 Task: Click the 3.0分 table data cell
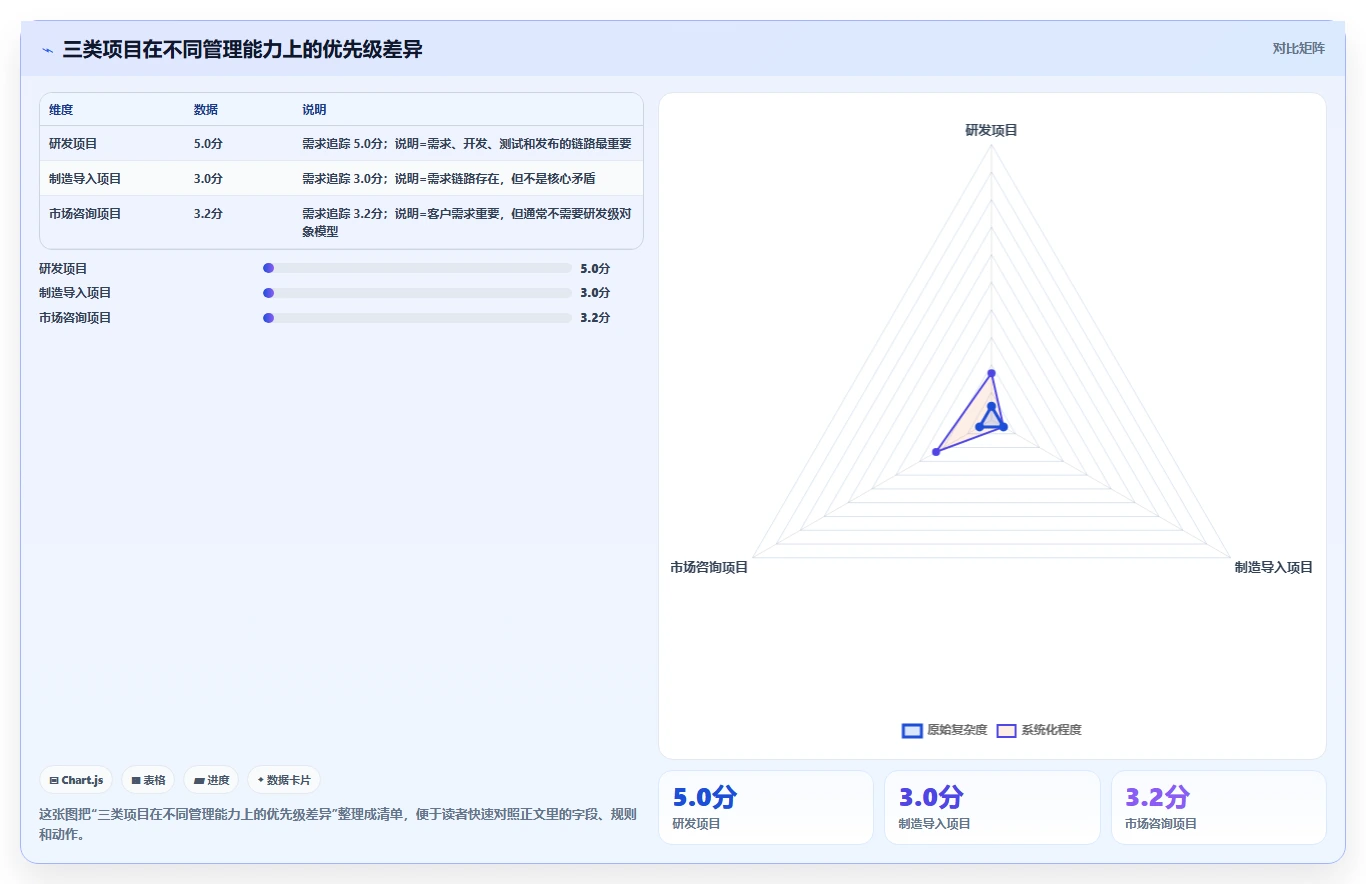click(x=208, y=179)
